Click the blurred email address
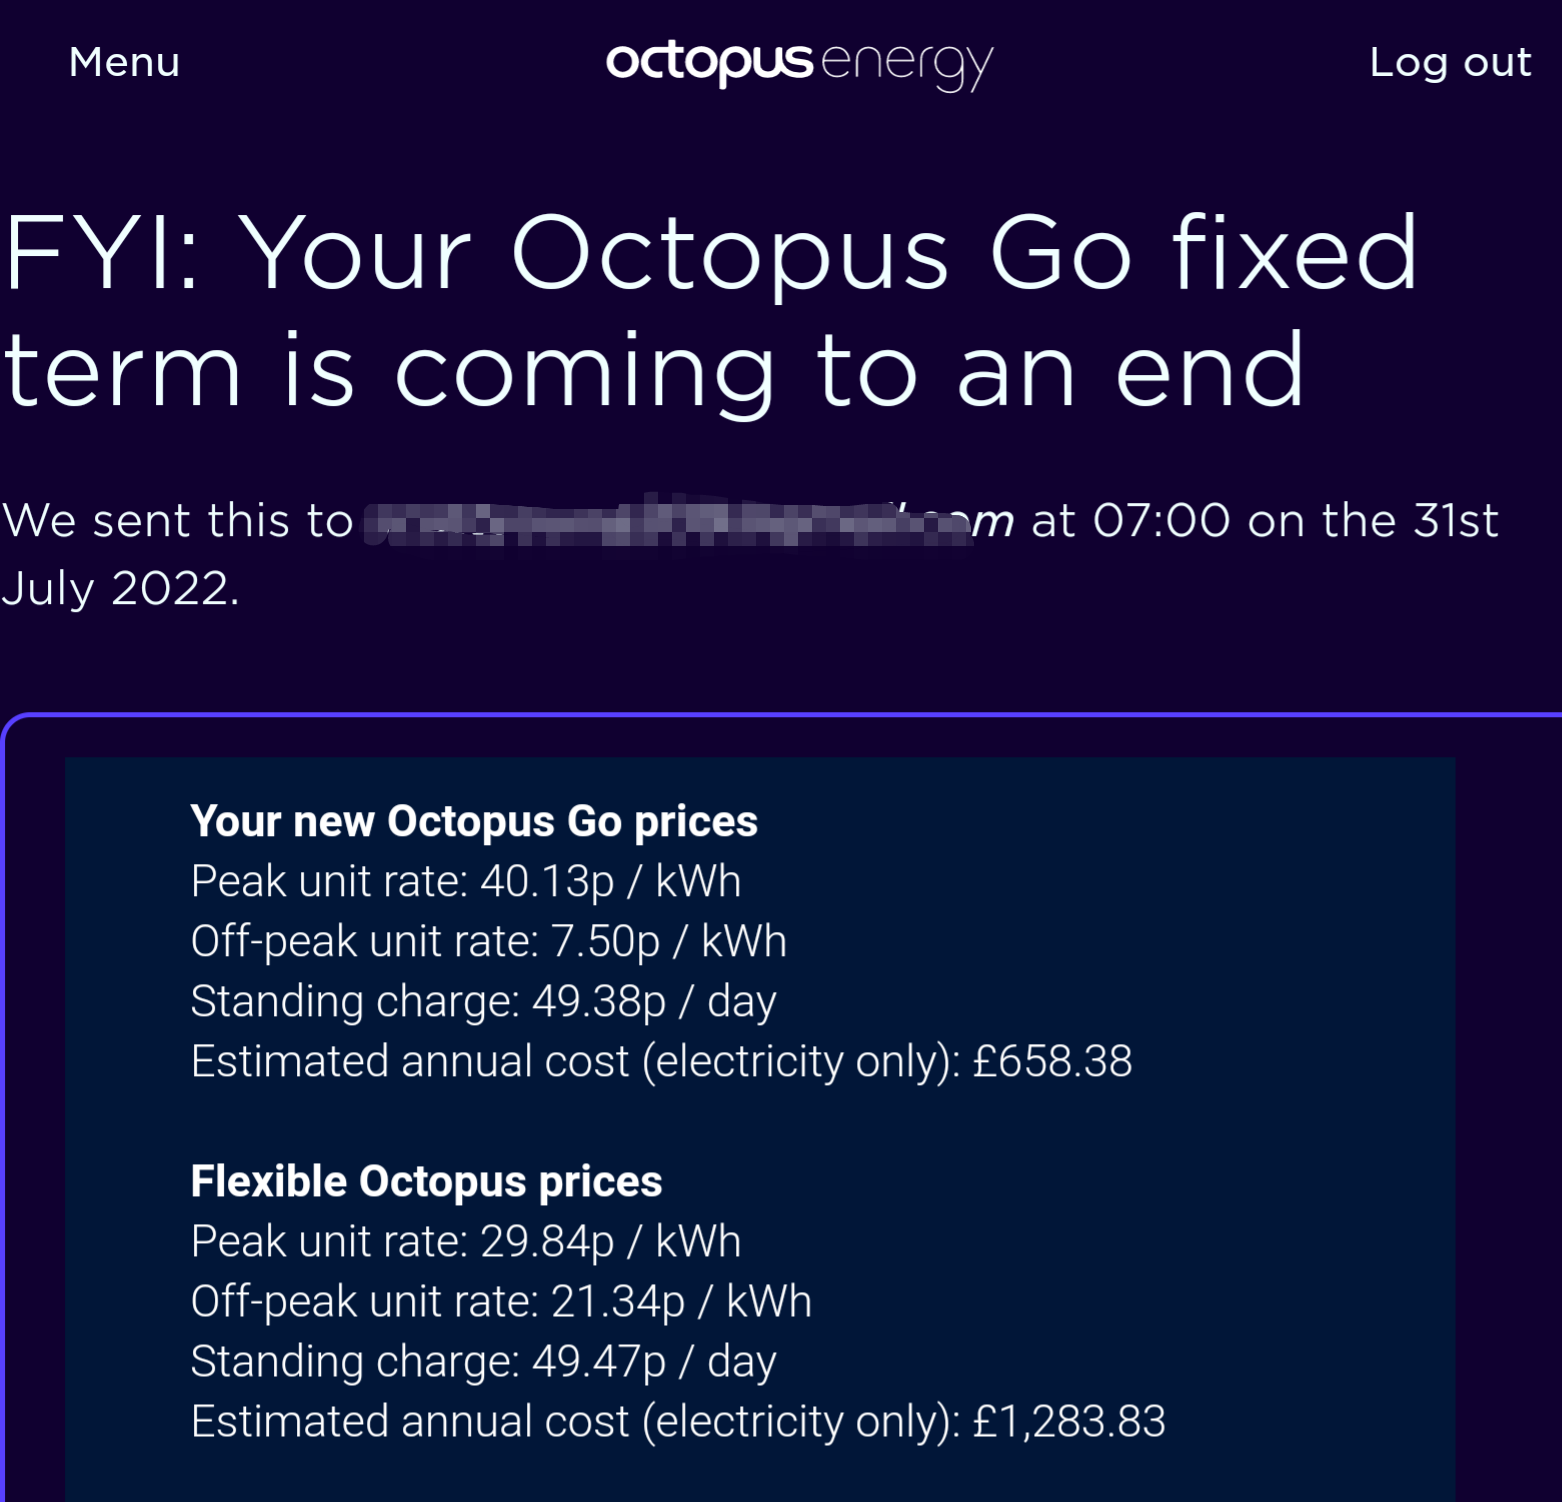The image size is (1562, 1502). click(x=689, y=520)
